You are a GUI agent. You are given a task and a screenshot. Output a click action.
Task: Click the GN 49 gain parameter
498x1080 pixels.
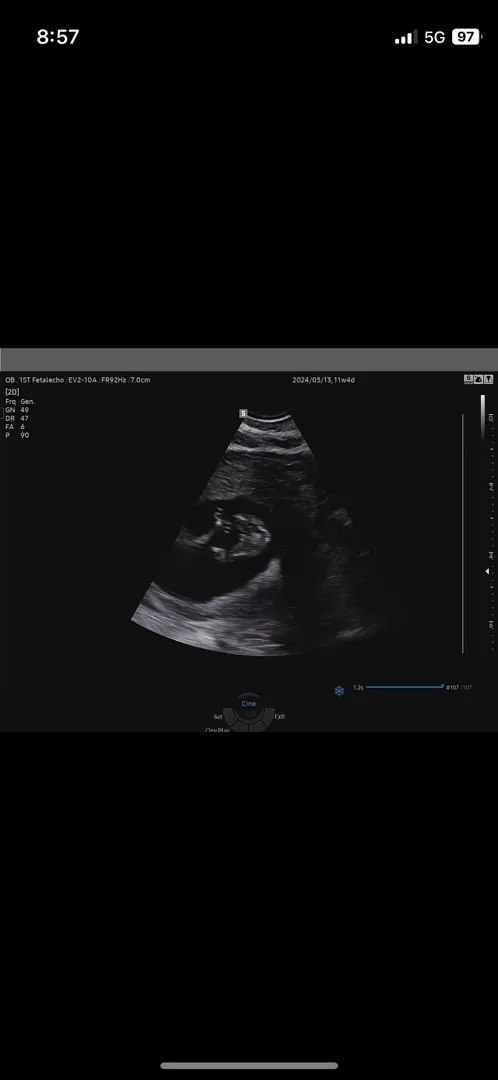pos(17,409)
